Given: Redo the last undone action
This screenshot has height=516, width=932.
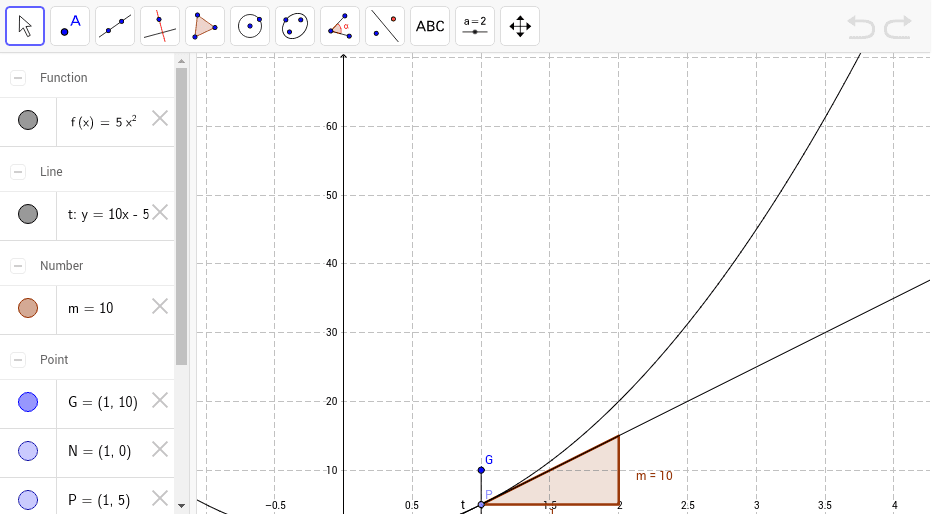Looking at the screenshot, I should (x=898, y=27).
